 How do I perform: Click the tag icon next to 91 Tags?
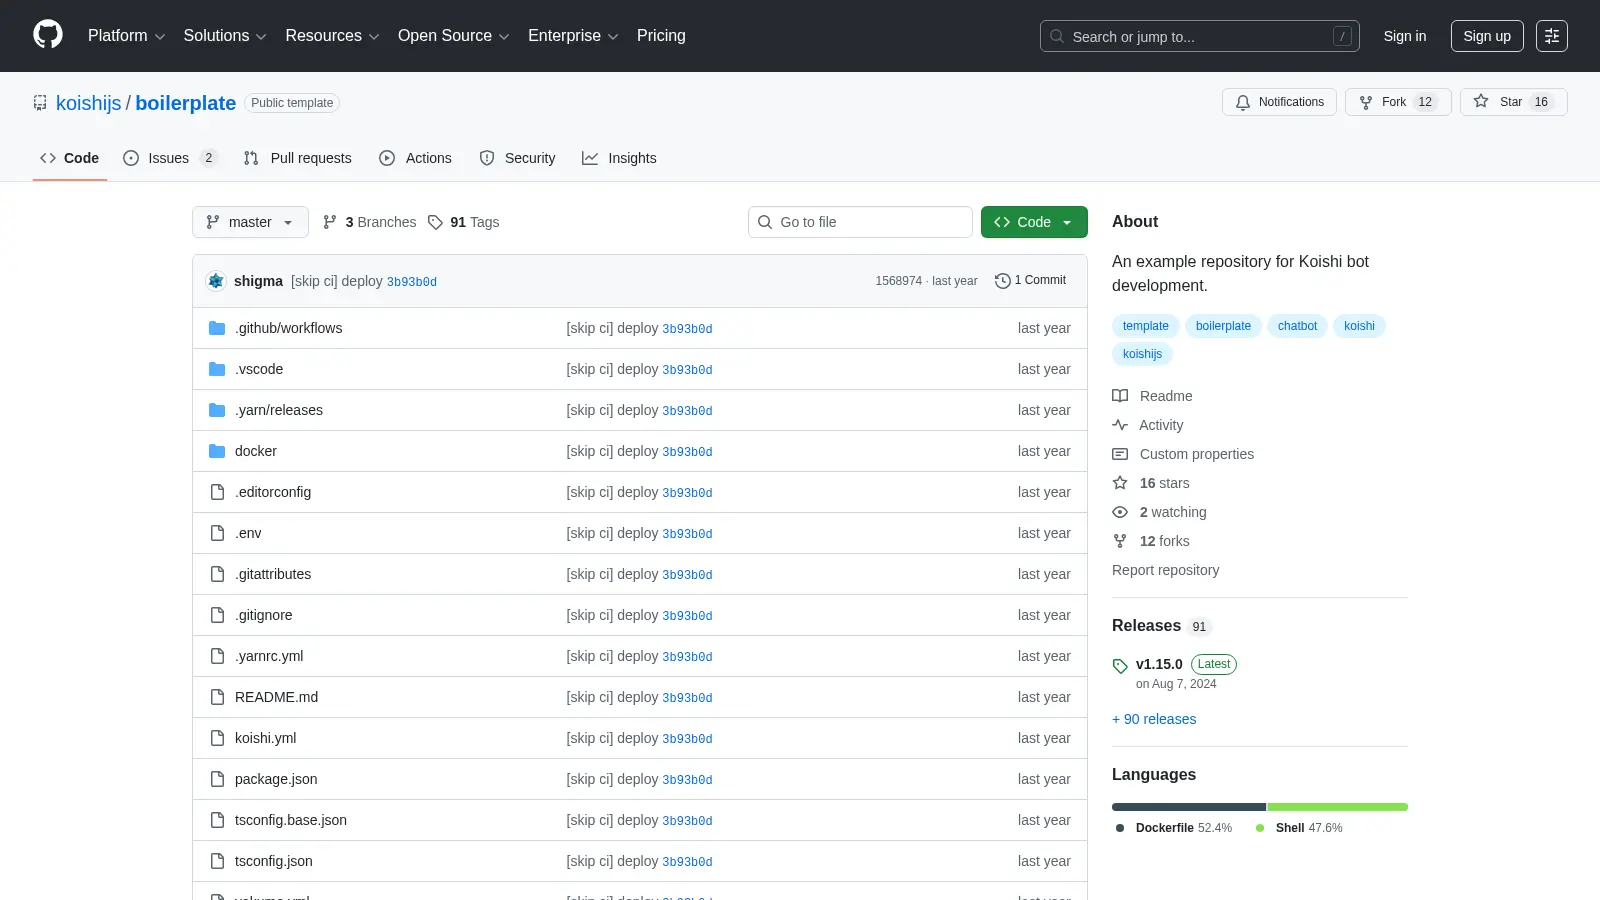pyautogui.click(x=435, y=222)
